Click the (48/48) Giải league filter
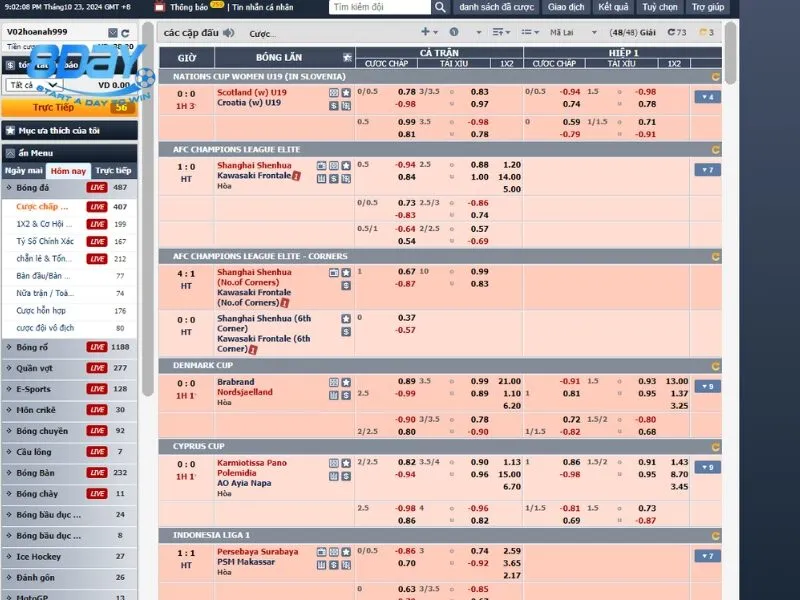 [633, 33]
